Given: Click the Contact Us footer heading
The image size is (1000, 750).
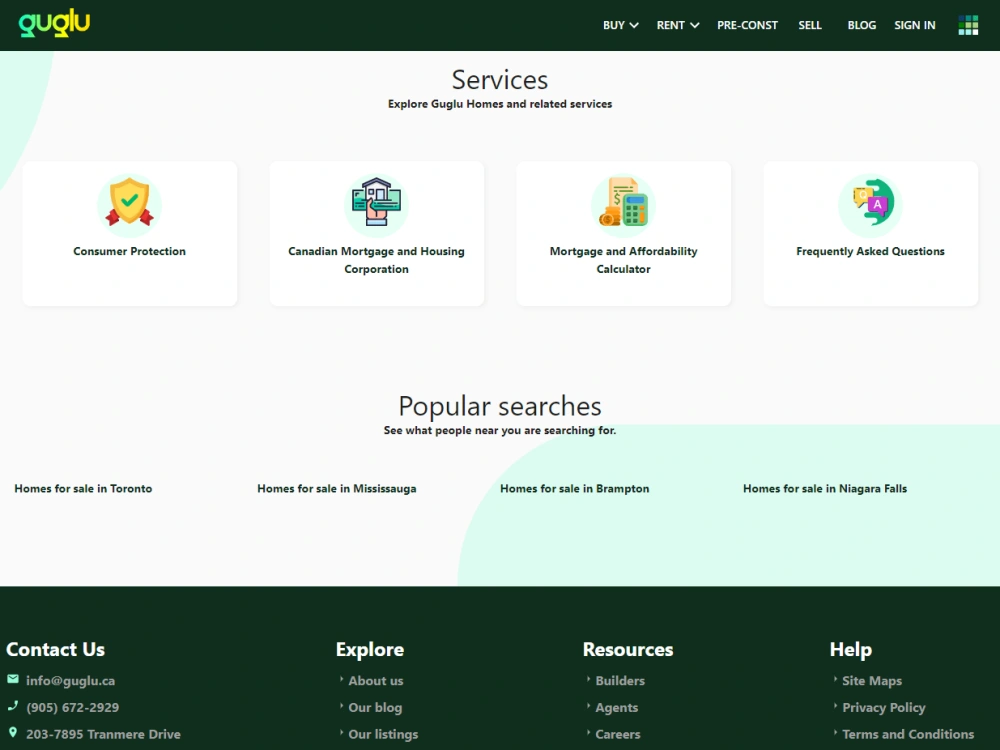Looking at the screenshot, I should pyautogui.click(x=55, y=649).
